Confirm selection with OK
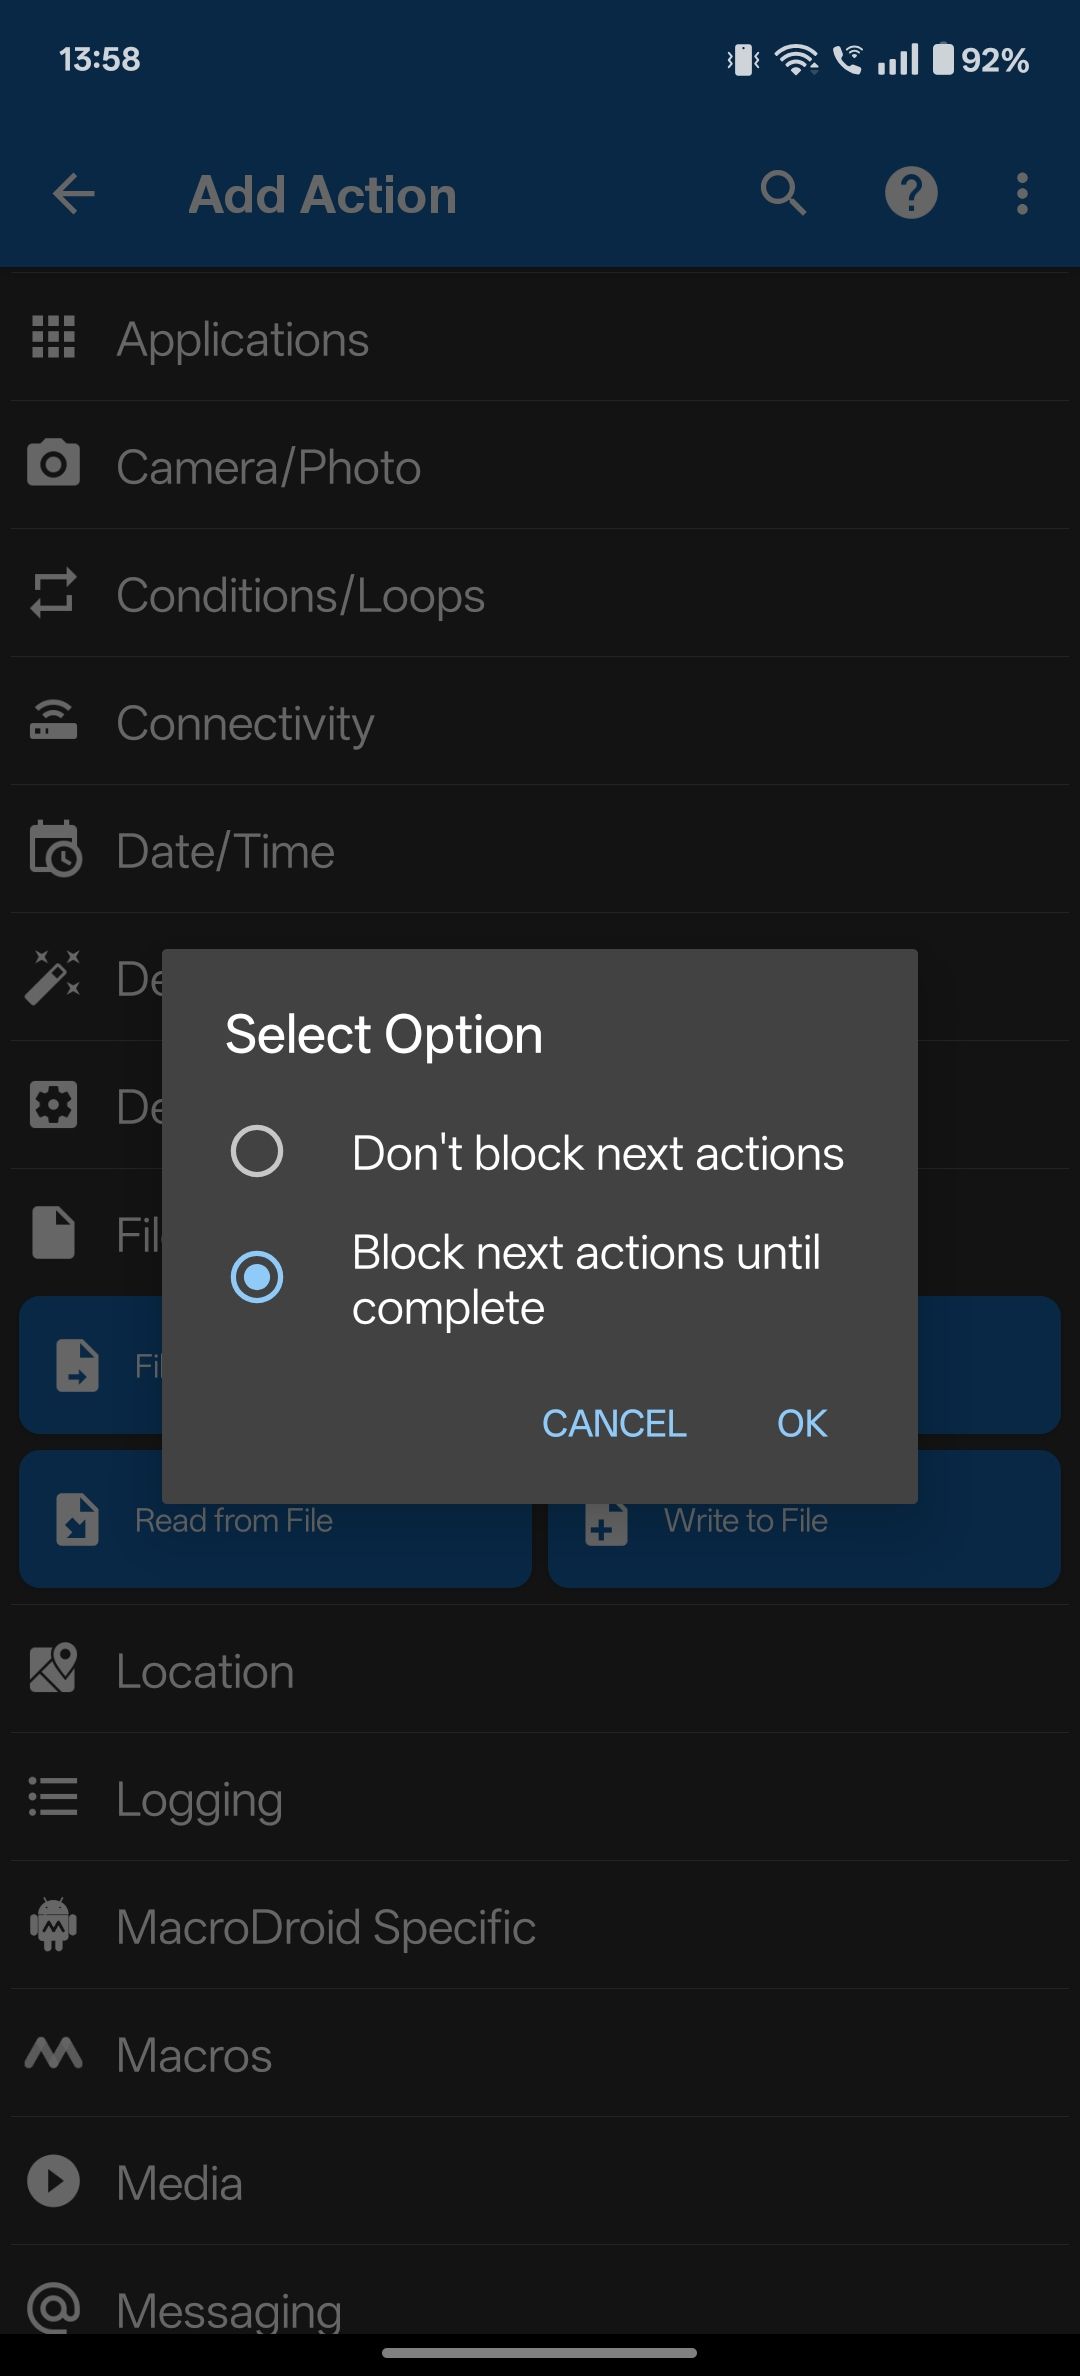The width and height of the screenshot is (1080, 2376). pyautogui.click(x=802, y=1423)
